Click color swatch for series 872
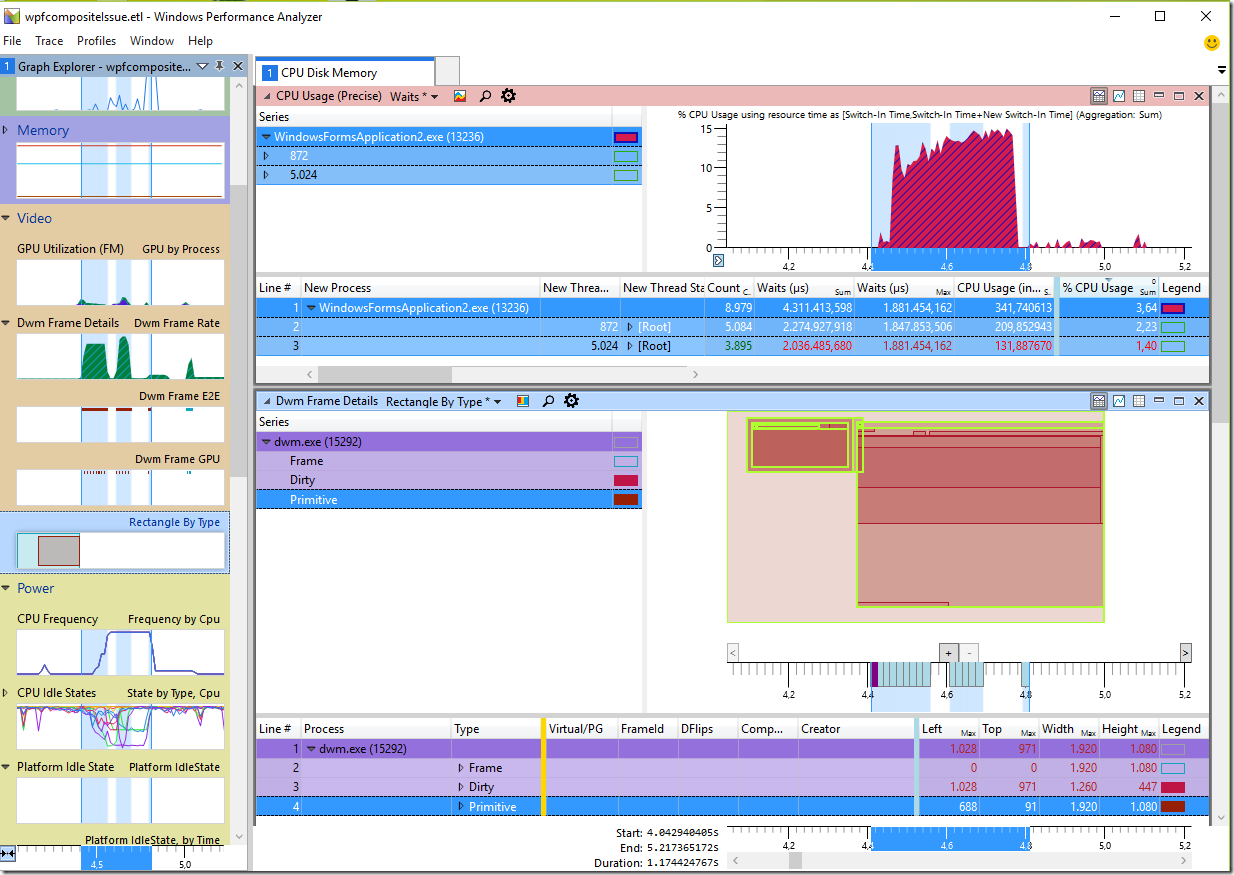 (625, 156)
